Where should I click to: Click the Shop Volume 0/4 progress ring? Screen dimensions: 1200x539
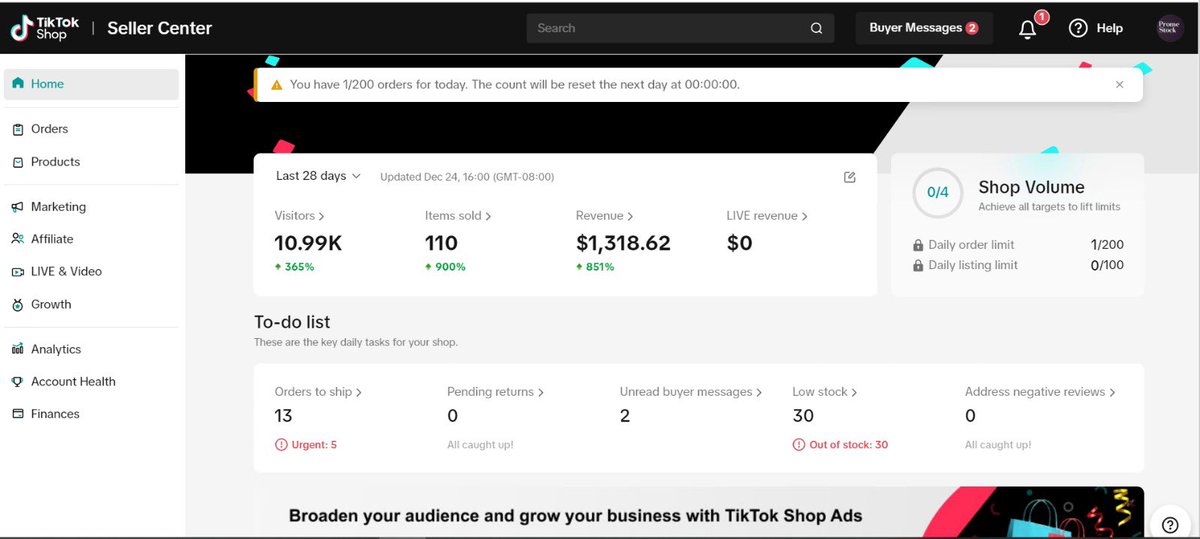pos(938,192)
